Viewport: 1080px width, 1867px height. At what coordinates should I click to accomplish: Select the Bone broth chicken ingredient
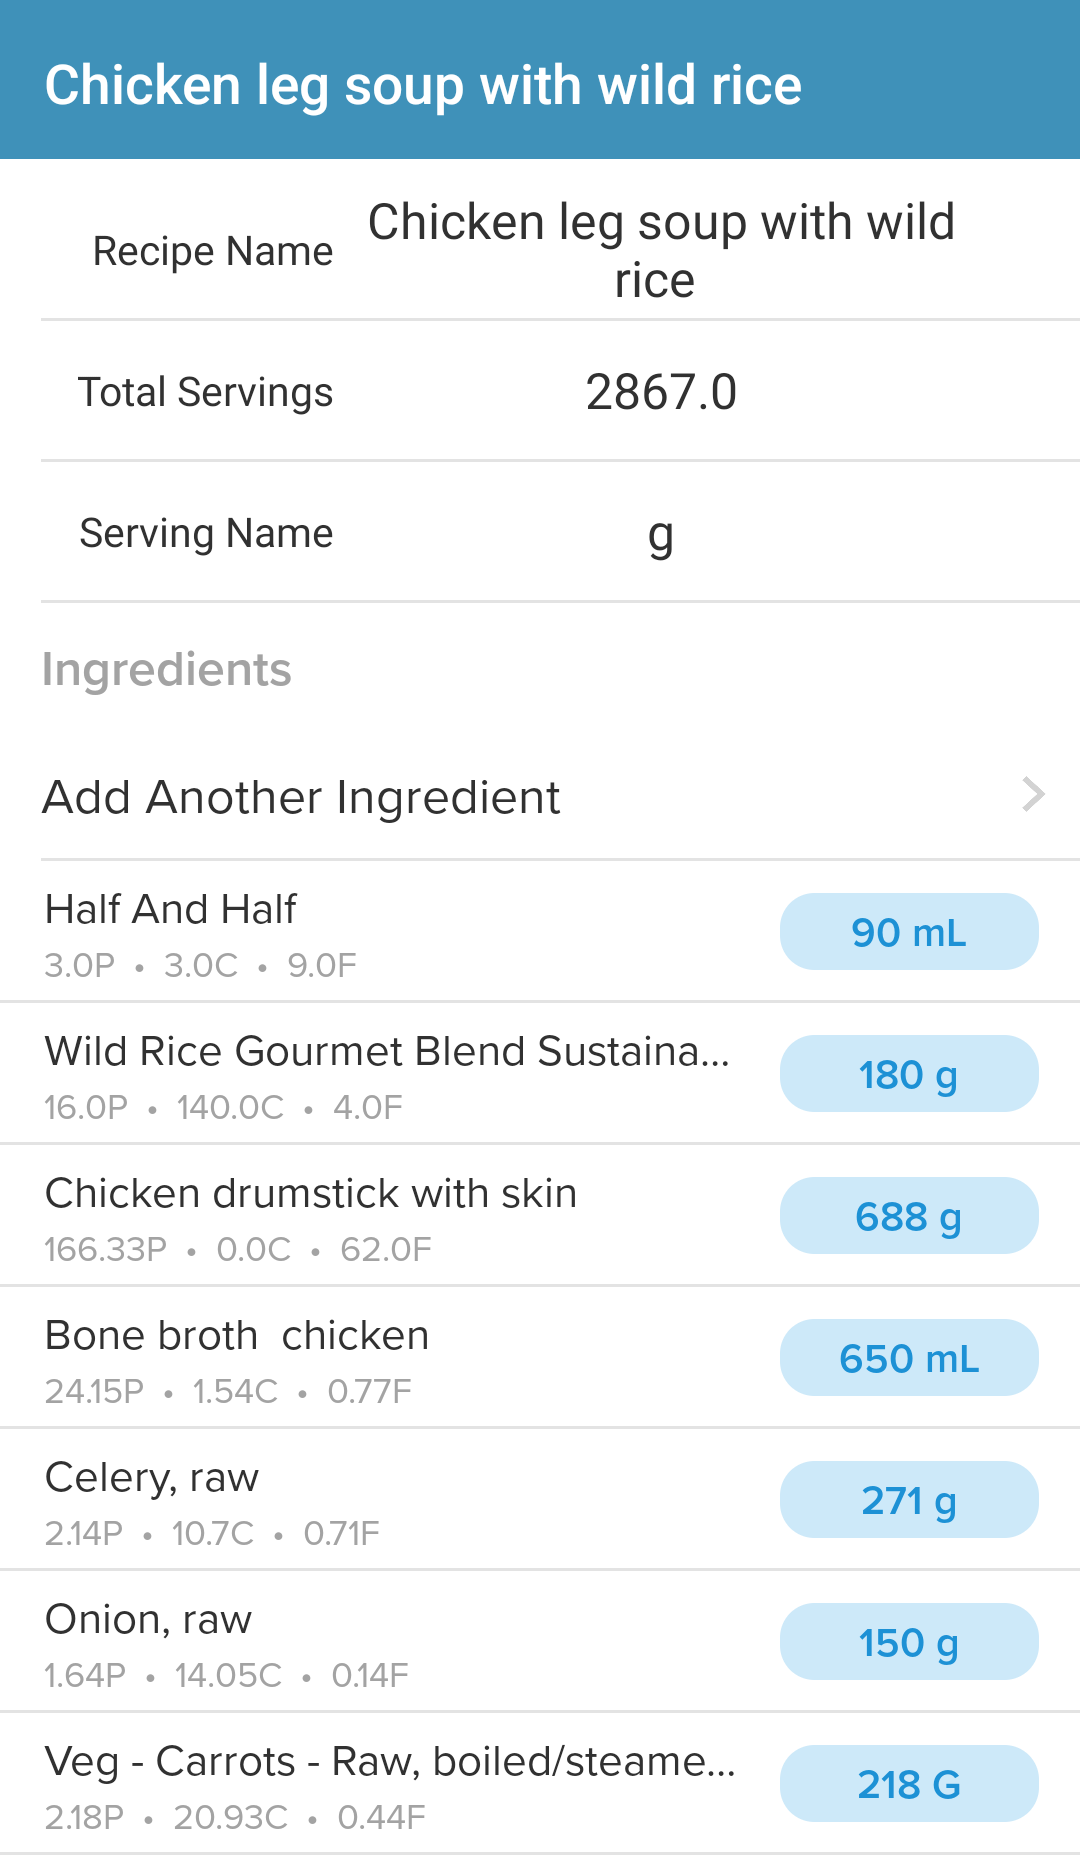[x=300, y=1358]
